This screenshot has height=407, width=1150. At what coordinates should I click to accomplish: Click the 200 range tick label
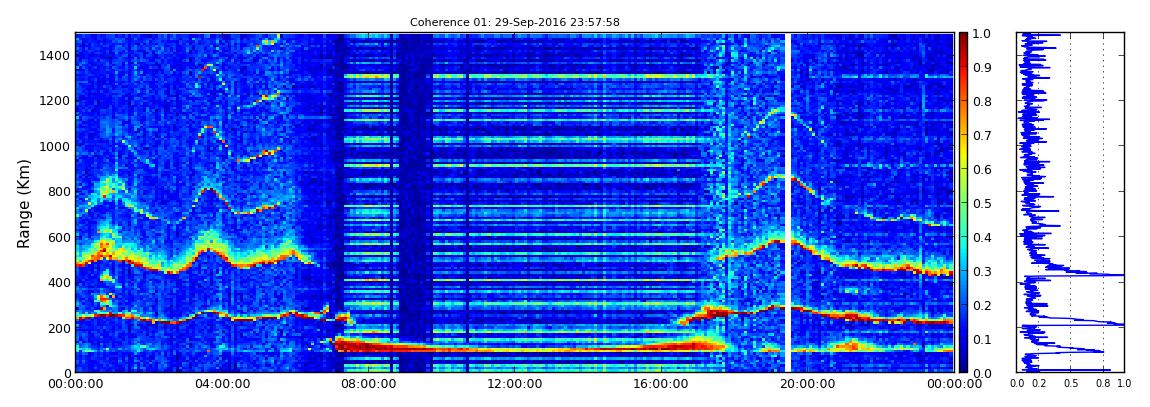pos(58,328)
